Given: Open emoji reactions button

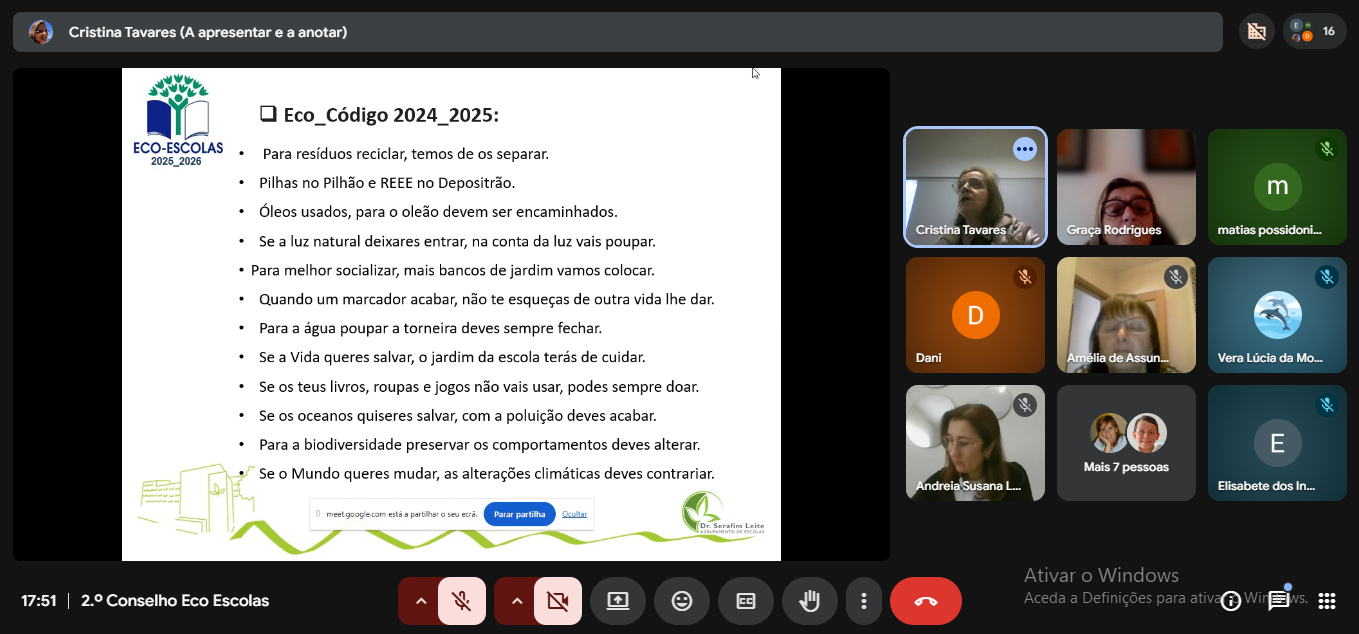Looking at the screenshot, I should point(682,601).
